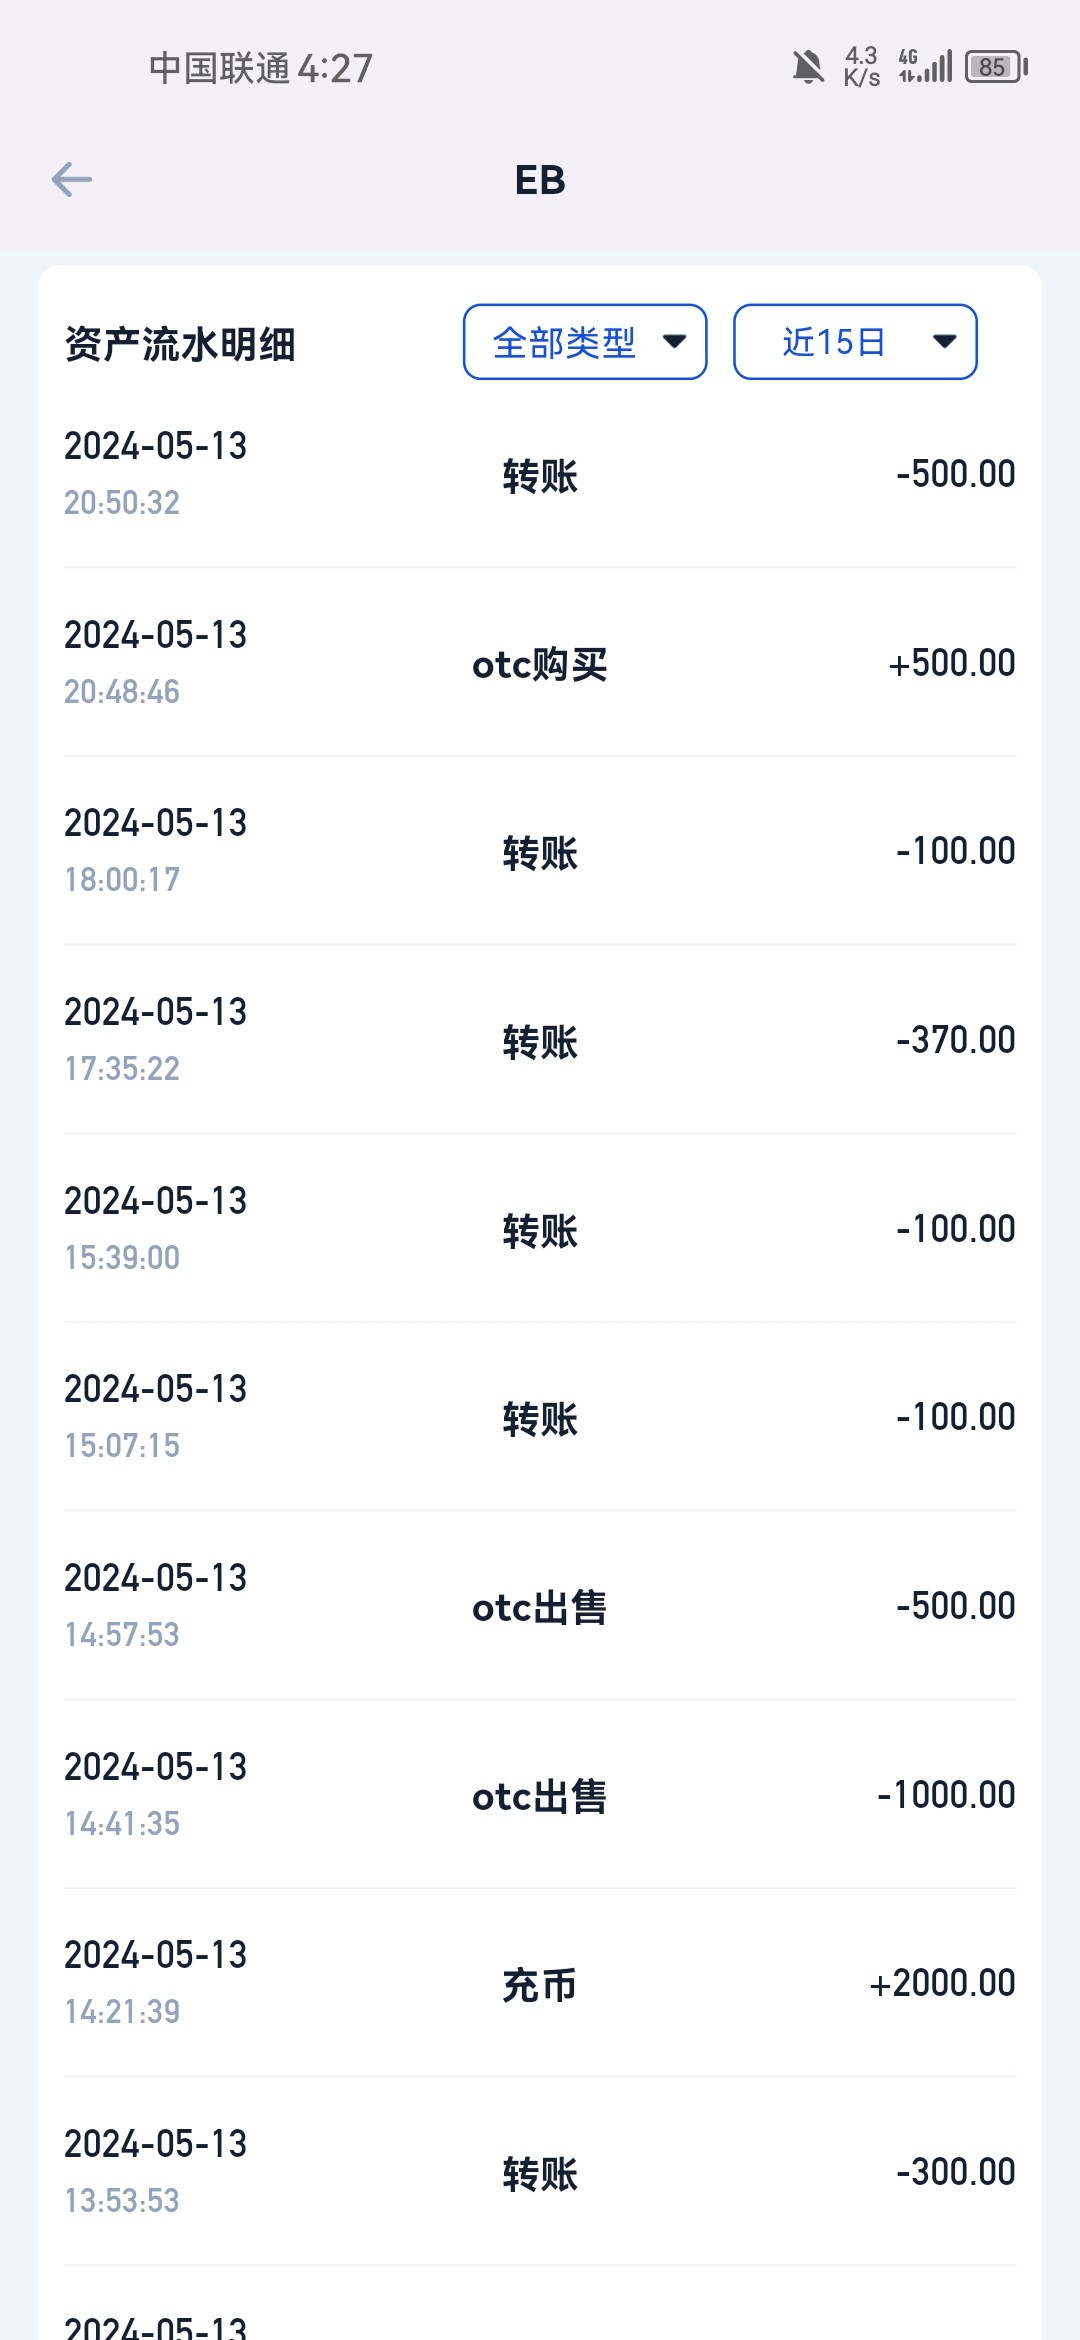Tap the EB page title
Image resolution: width=1080 pixels, height=2340 pixels.
540,180
